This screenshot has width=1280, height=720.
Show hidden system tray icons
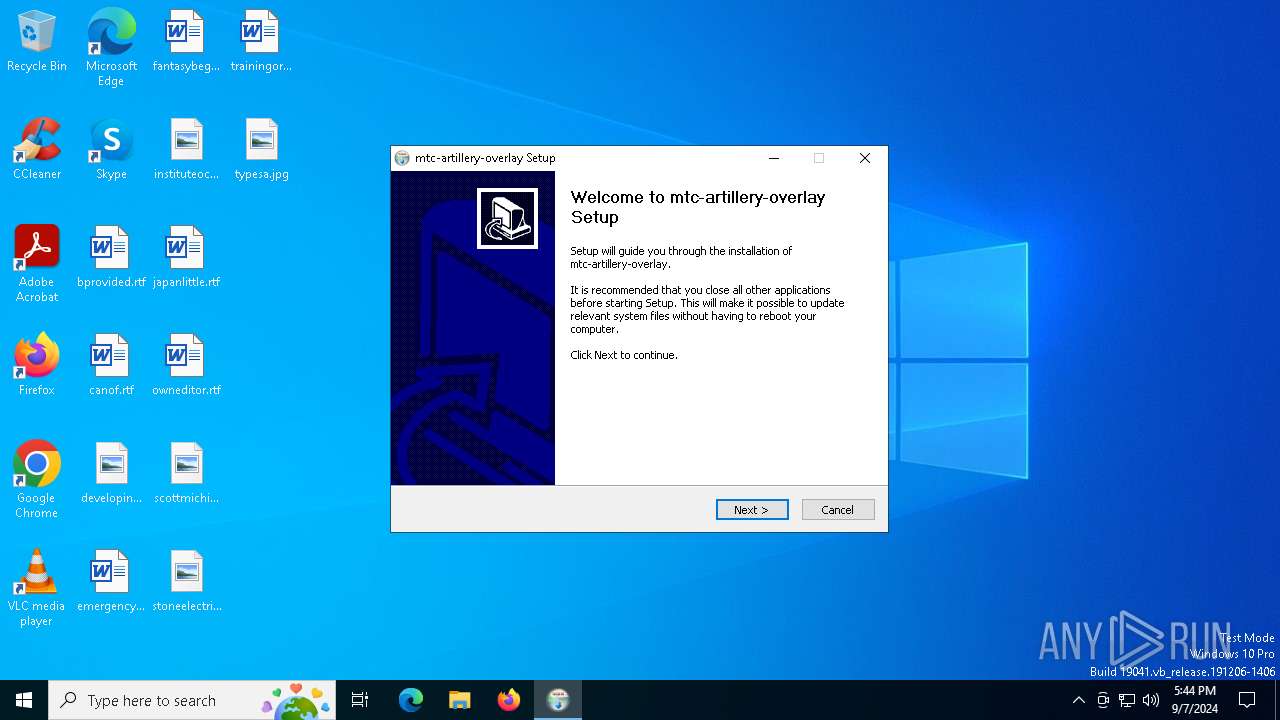pos(1078,700)
